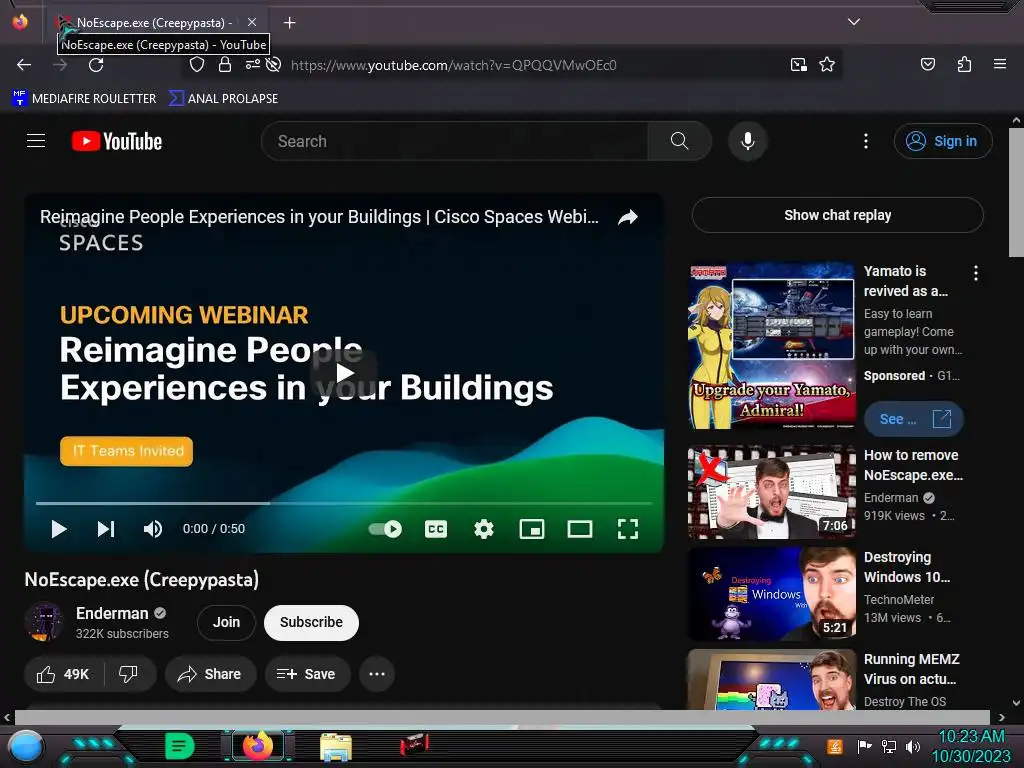The width and height of the screenshot is (1024, 768).
Task: Open Firefox from the taskbar
Action: 258,745
